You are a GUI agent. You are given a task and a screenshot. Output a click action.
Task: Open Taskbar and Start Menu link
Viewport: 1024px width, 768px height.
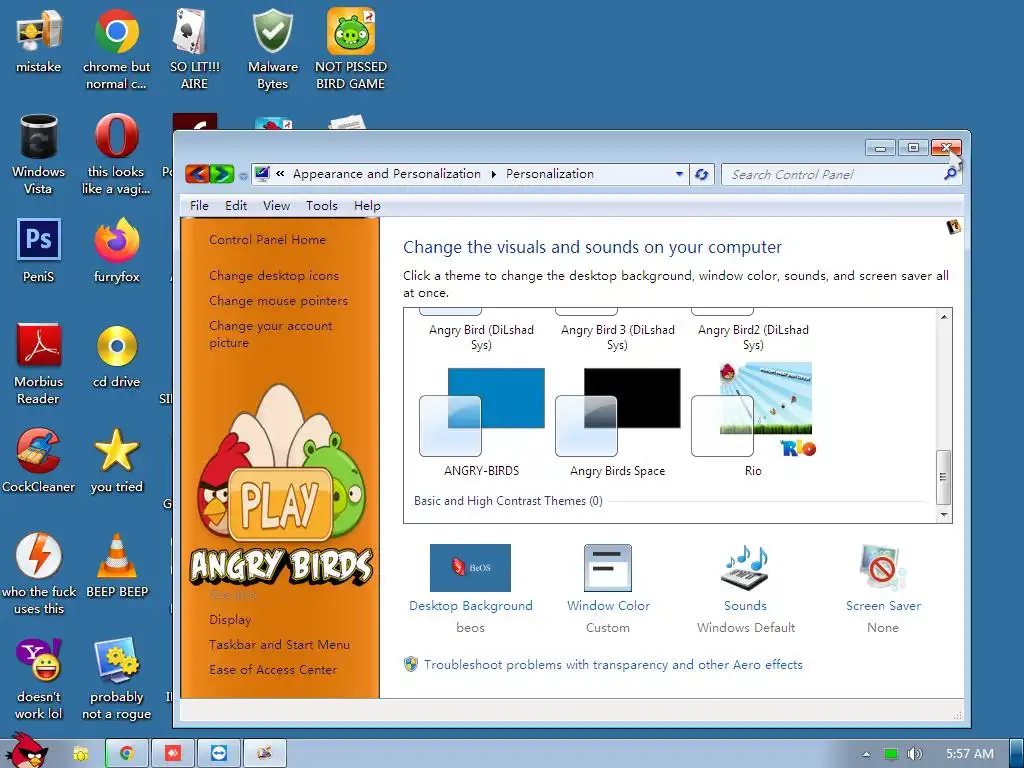(279, 645)
